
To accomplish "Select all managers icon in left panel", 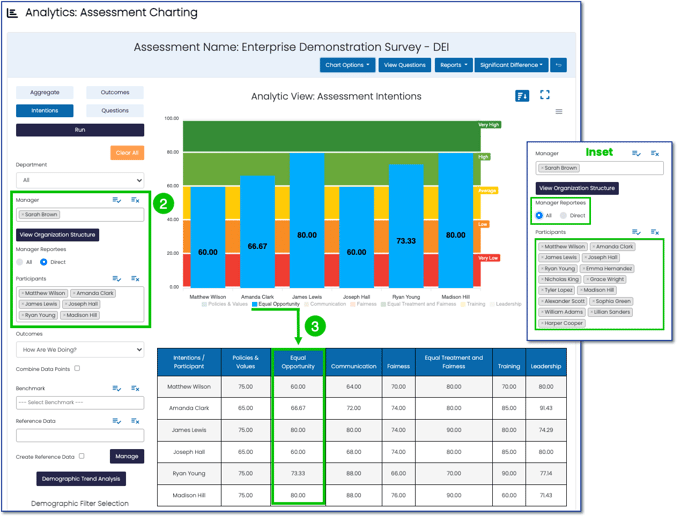I will point(117,200).
